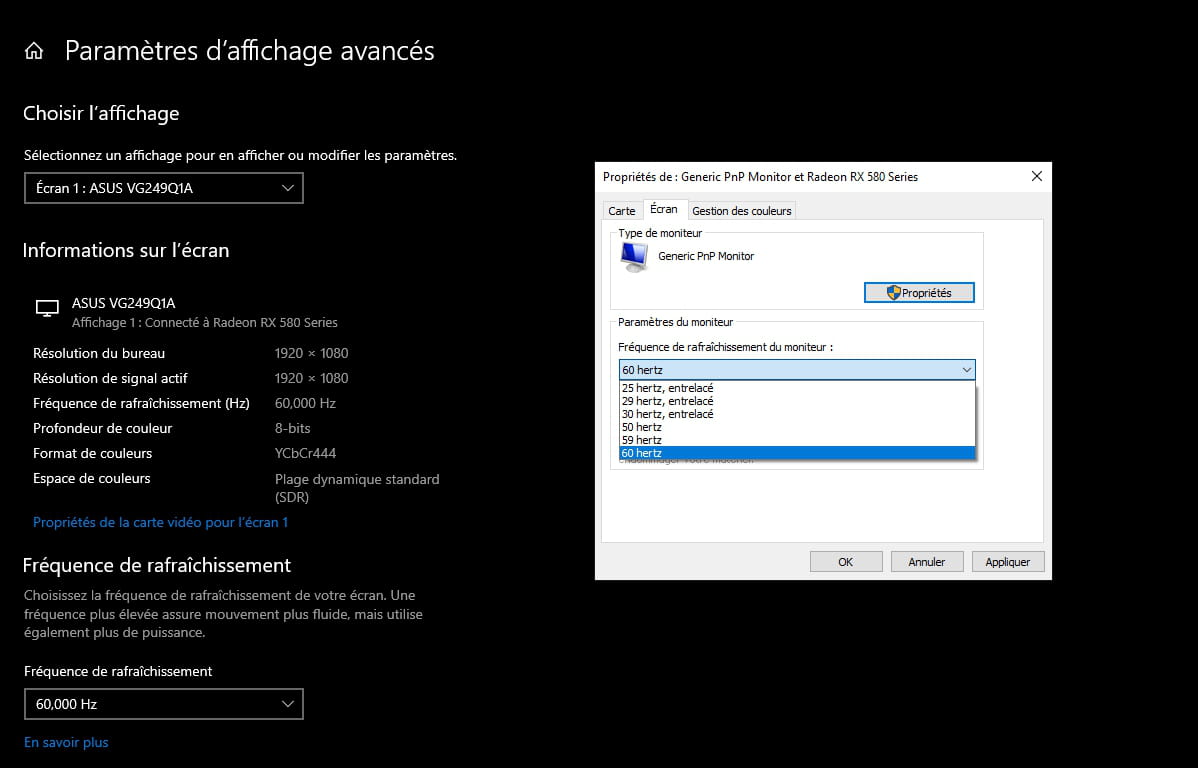Viewport: 1198px width, 768px height.
Task: Click the 8-bits color depth value
Action: click(292, 429)
